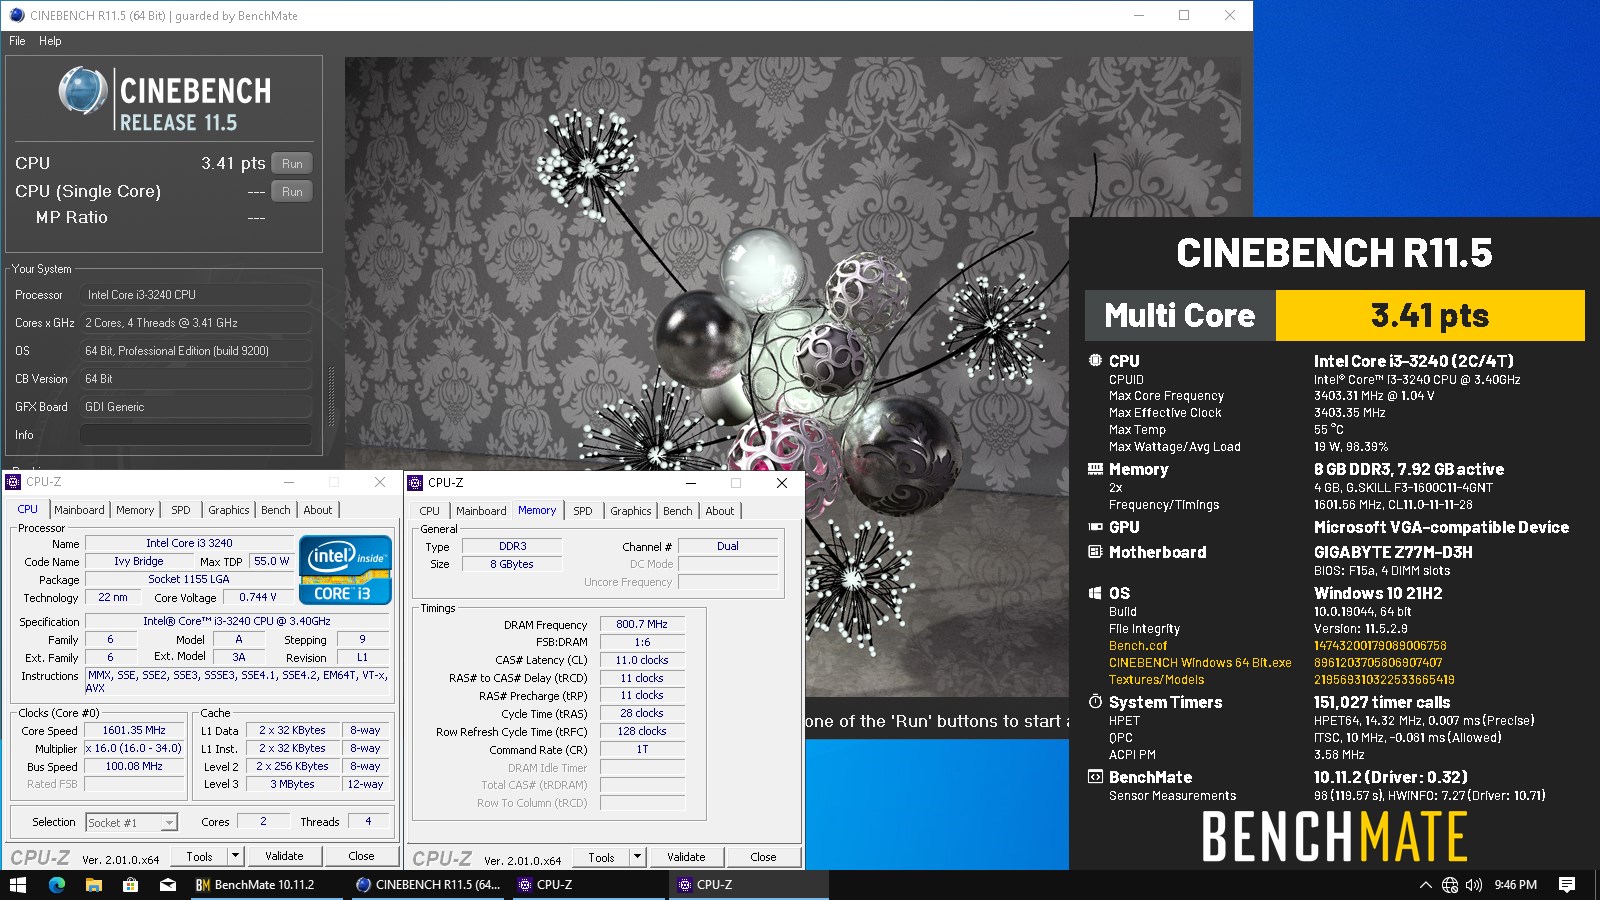Select CPU tab in right CPU-Z window
This screenshot has width=1600, height=900.
(430, 511)
